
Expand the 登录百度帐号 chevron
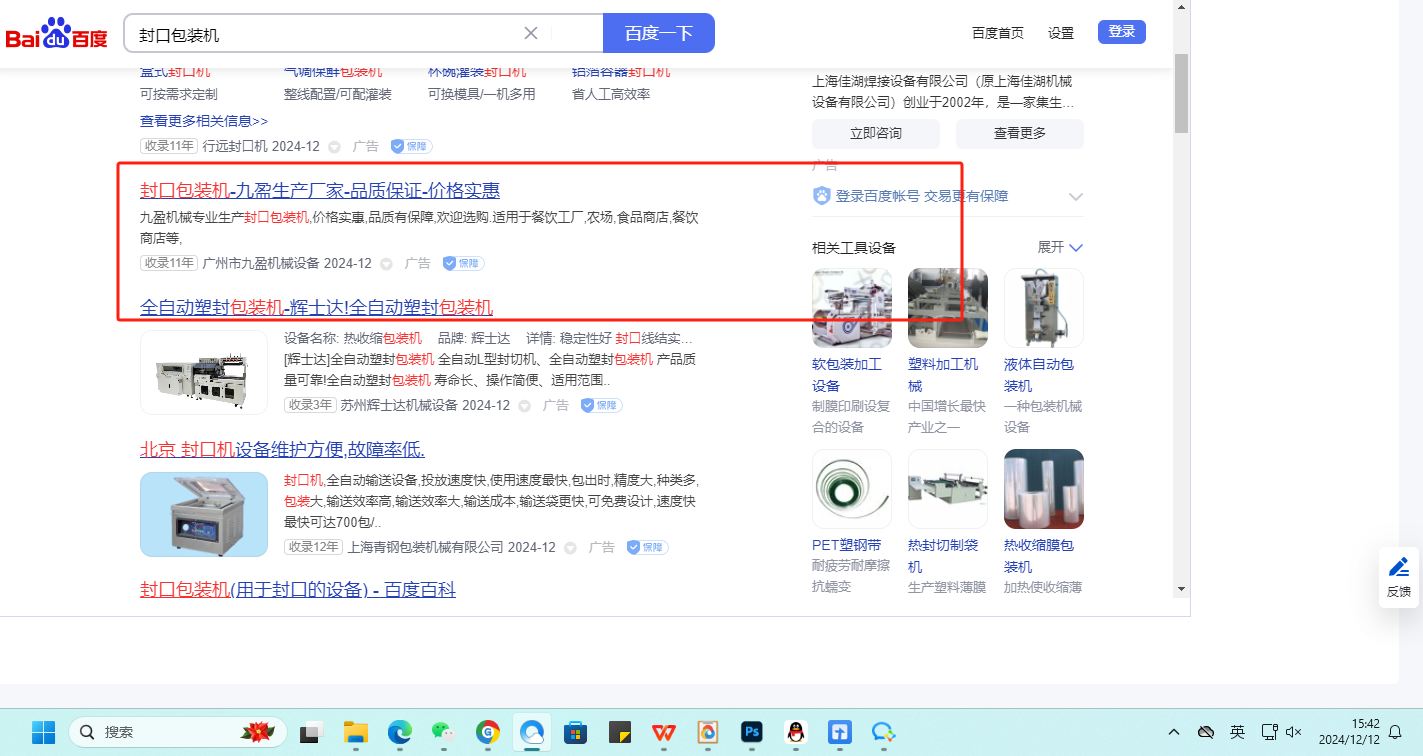click(1076, 196)
